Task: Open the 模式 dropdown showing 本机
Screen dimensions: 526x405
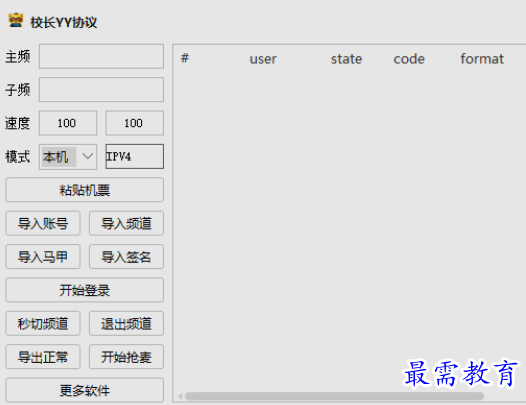Action: point(68,157)
